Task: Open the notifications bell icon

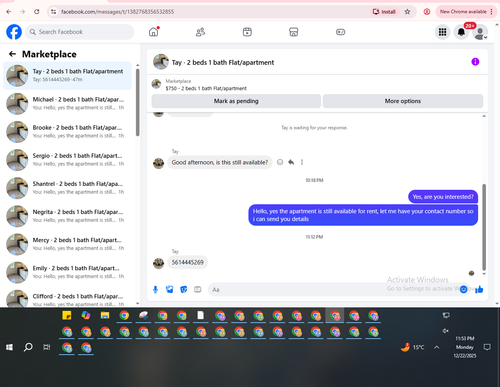Action: pyautogui.click(x=461, y=32)
